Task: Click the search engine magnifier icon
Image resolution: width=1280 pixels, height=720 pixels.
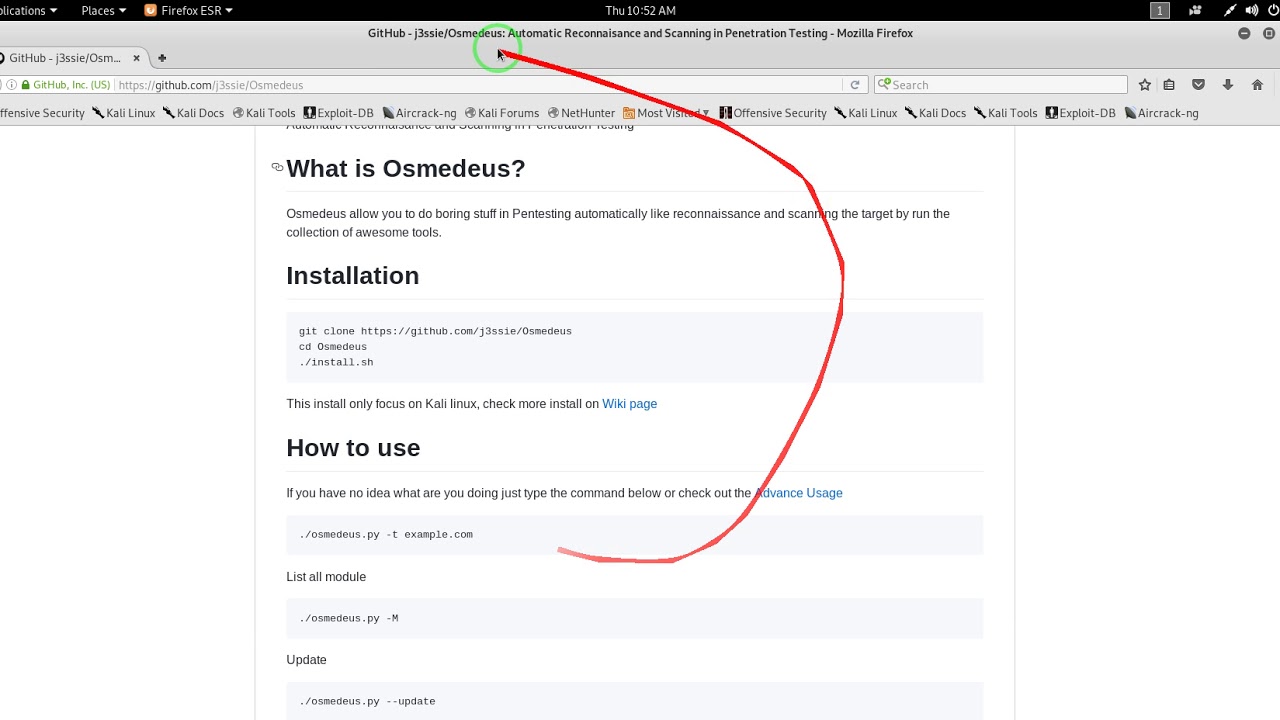Action: click(884, 85)
